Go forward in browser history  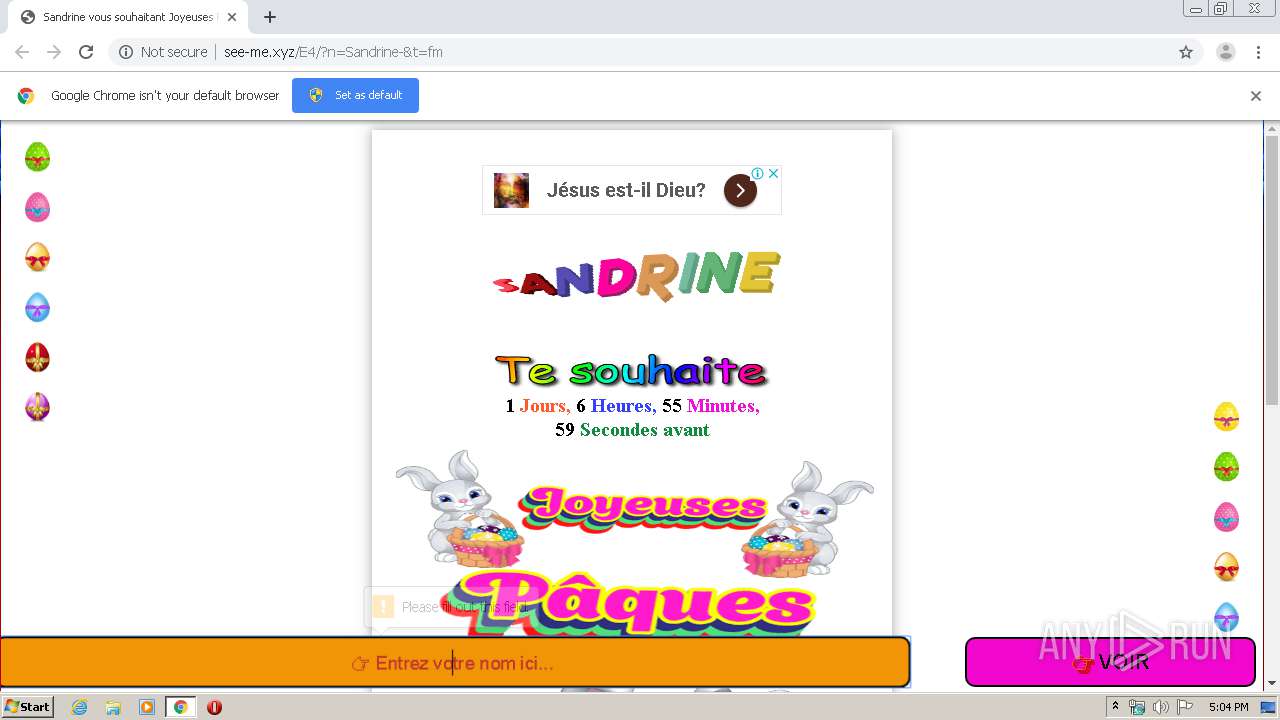pyautogui.click(x=54, y=52)
